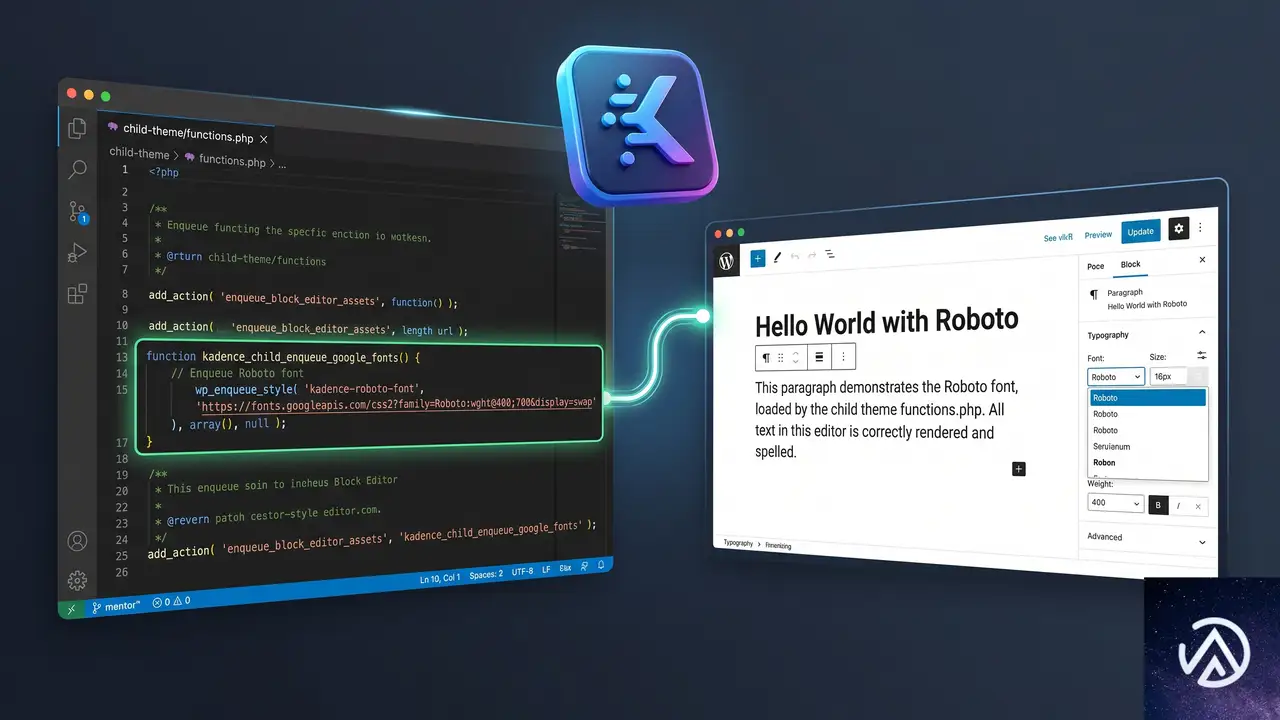1280x720 pixels.
Task: Open the Accounts icon in the editor sidebar
Action: point(77,541)
